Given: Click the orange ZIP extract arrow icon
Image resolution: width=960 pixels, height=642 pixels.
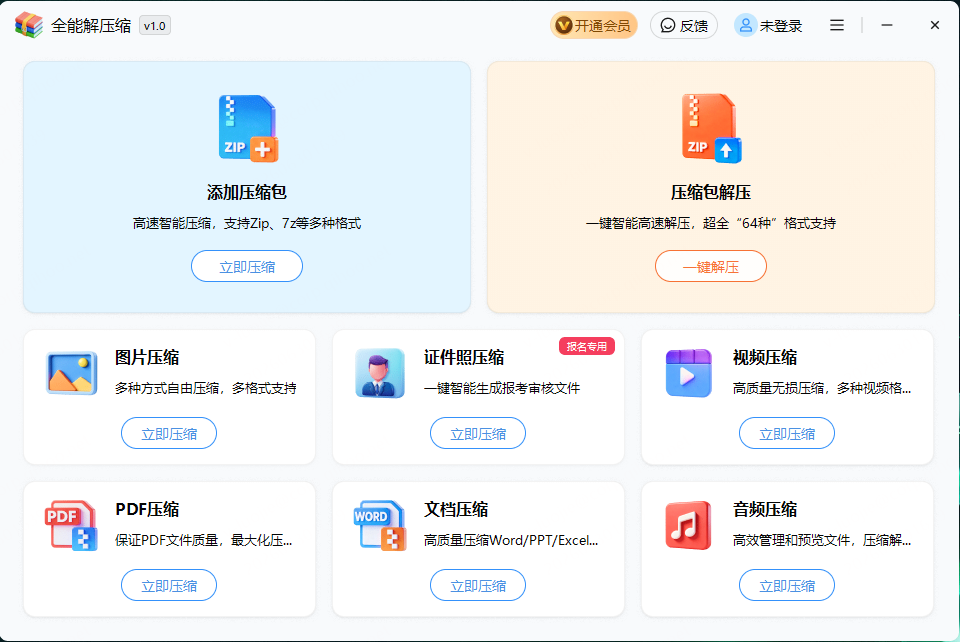Looking at the screenshot, I should (711, 128).
